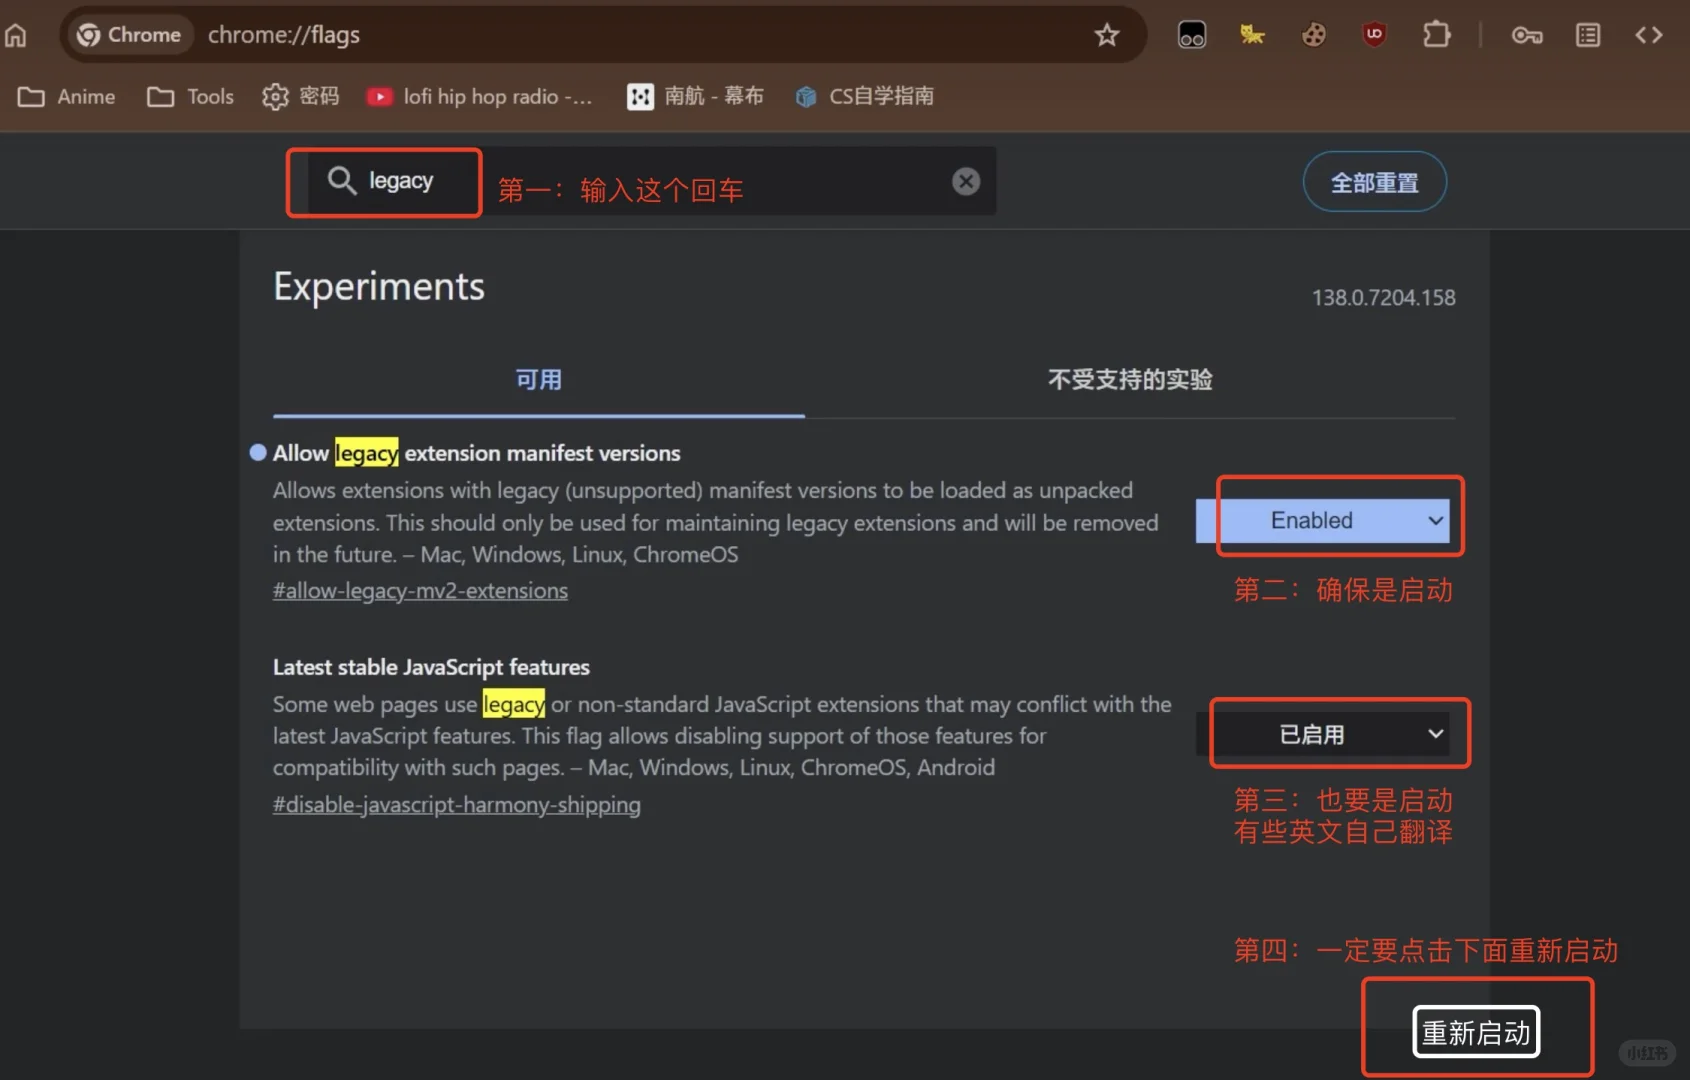The height and width of the screenshot is (1080, 1690).
Task: Click the reading list icon in toolbar
Action: pos(1588,34)
